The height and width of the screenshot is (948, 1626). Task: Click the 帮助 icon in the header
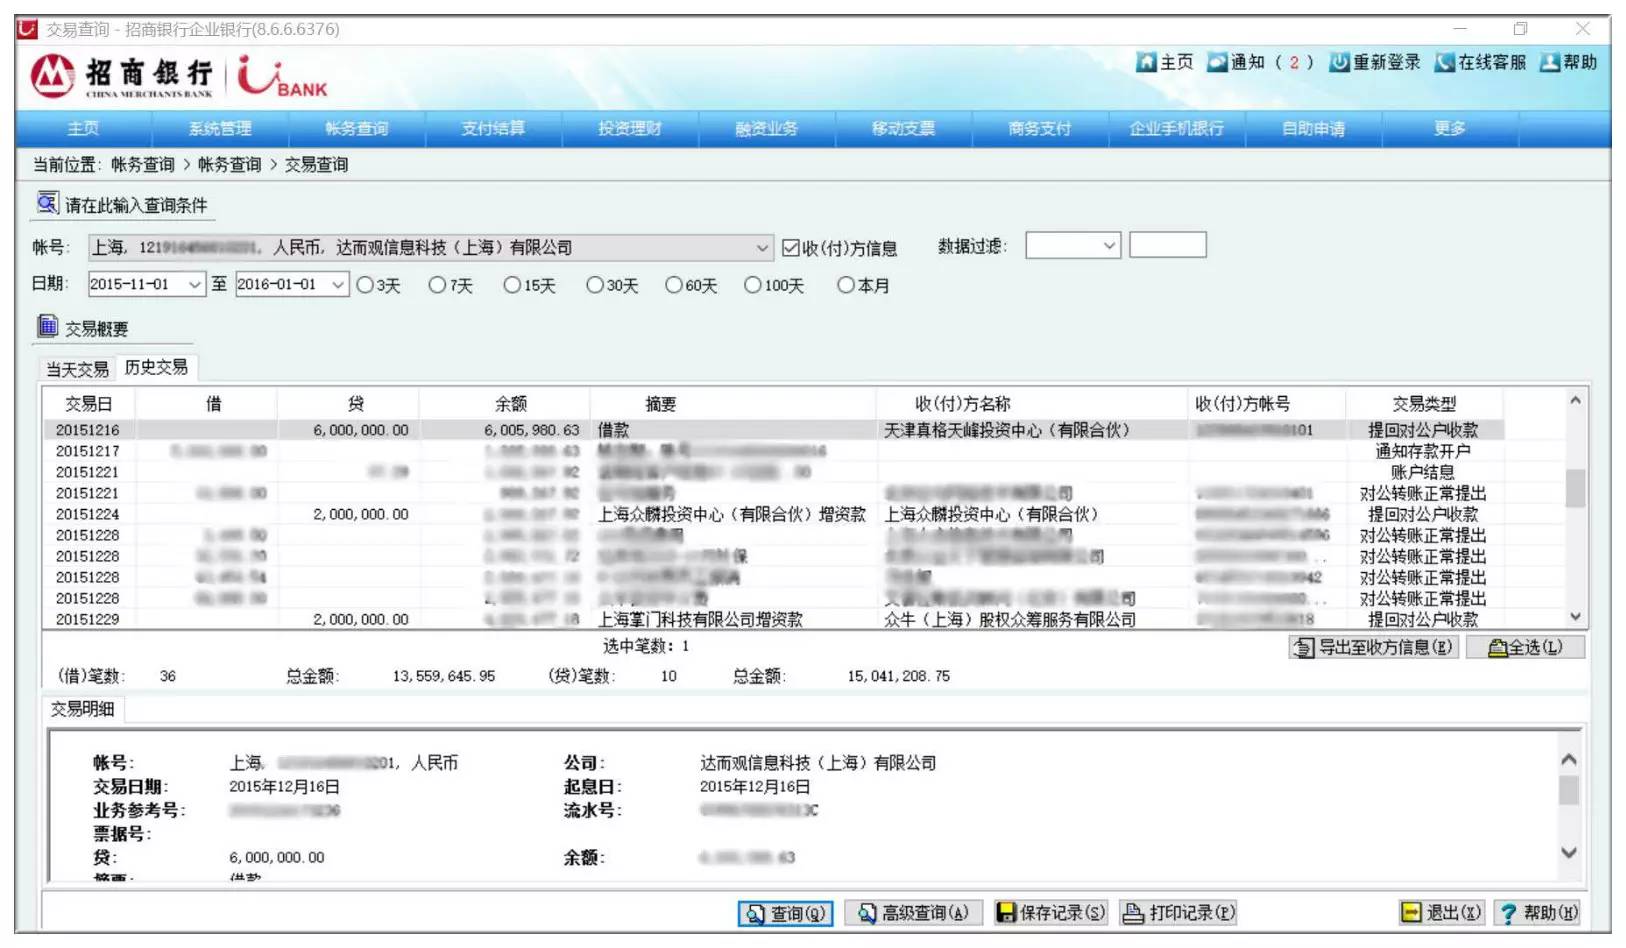[1550, 62]
